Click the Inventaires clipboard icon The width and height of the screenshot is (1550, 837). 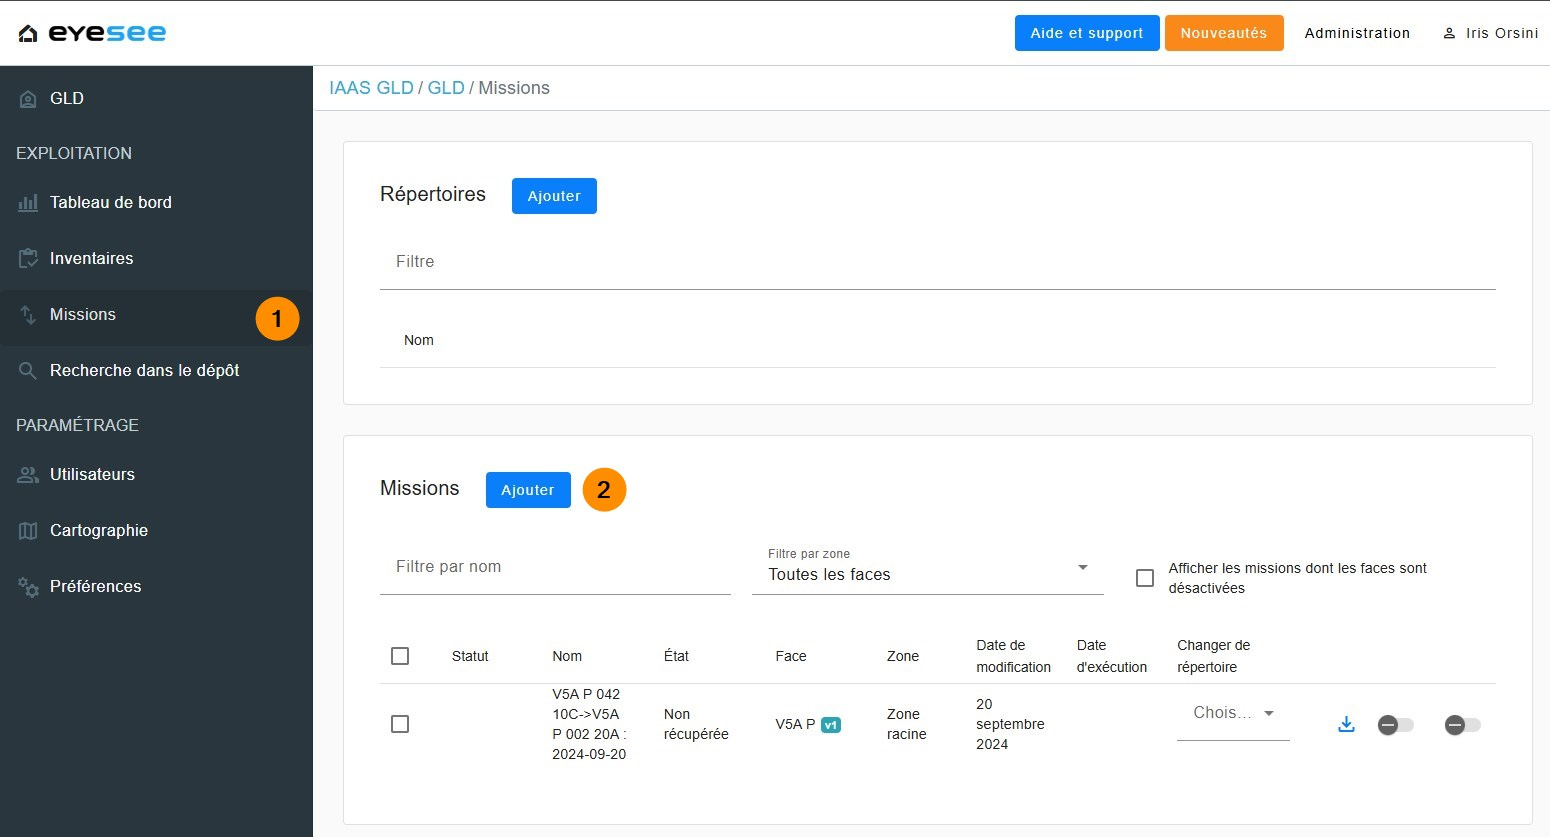tap(28, 259)
